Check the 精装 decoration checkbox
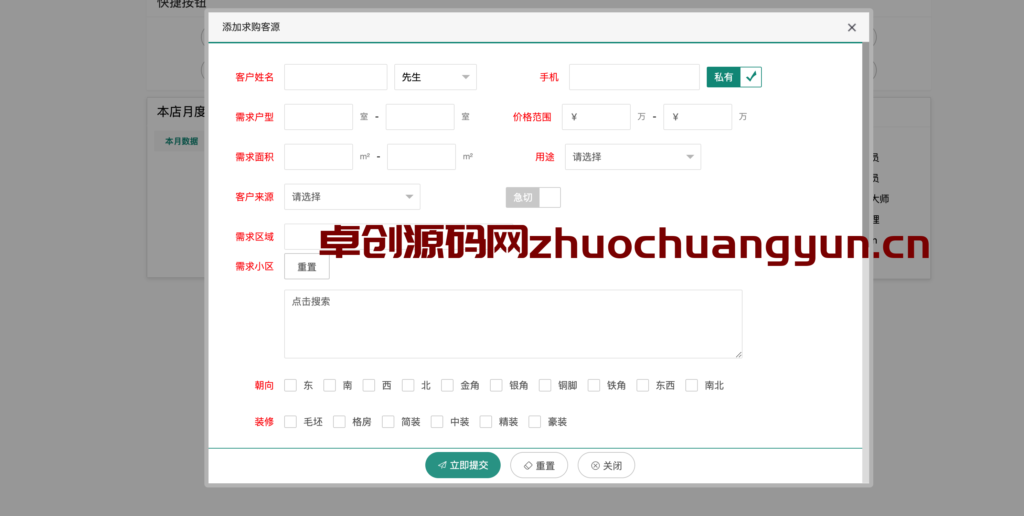This screenshot has width=1024, height=516. click(486, 422)
